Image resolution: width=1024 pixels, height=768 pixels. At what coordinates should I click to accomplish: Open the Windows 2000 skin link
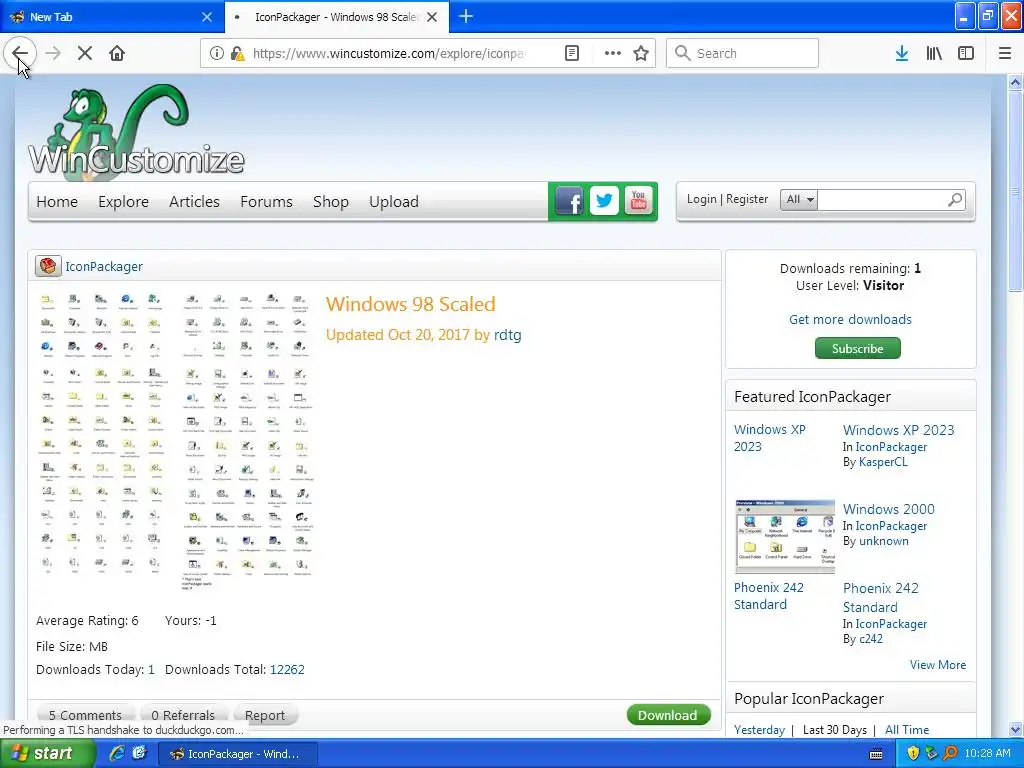[888, 509]
